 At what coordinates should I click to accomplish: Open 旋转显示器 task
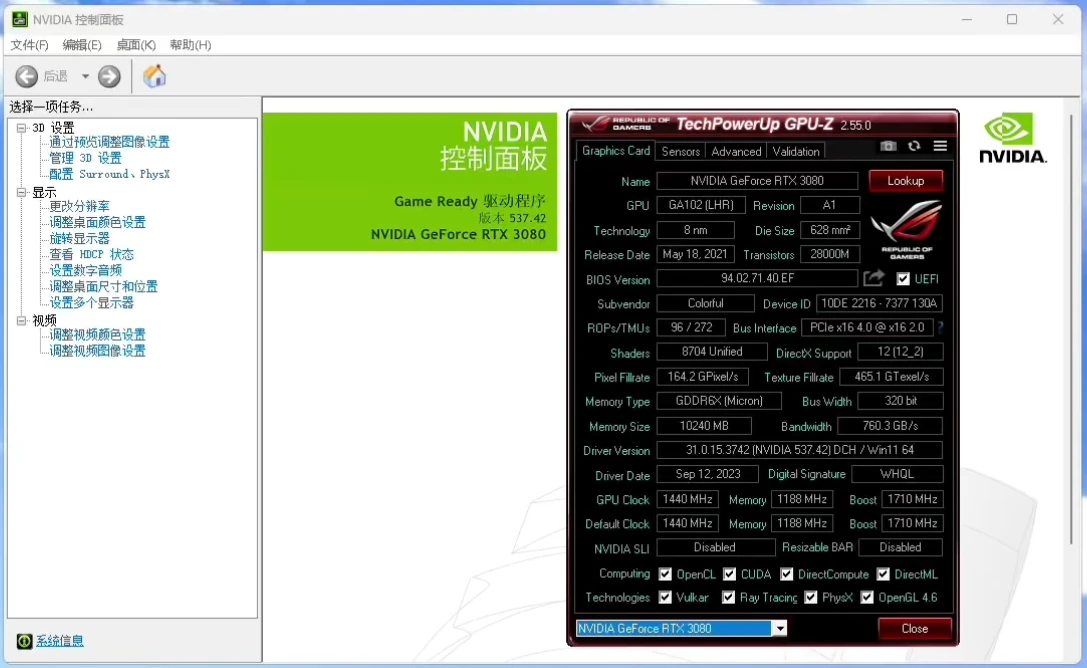(x=79, y=238)
